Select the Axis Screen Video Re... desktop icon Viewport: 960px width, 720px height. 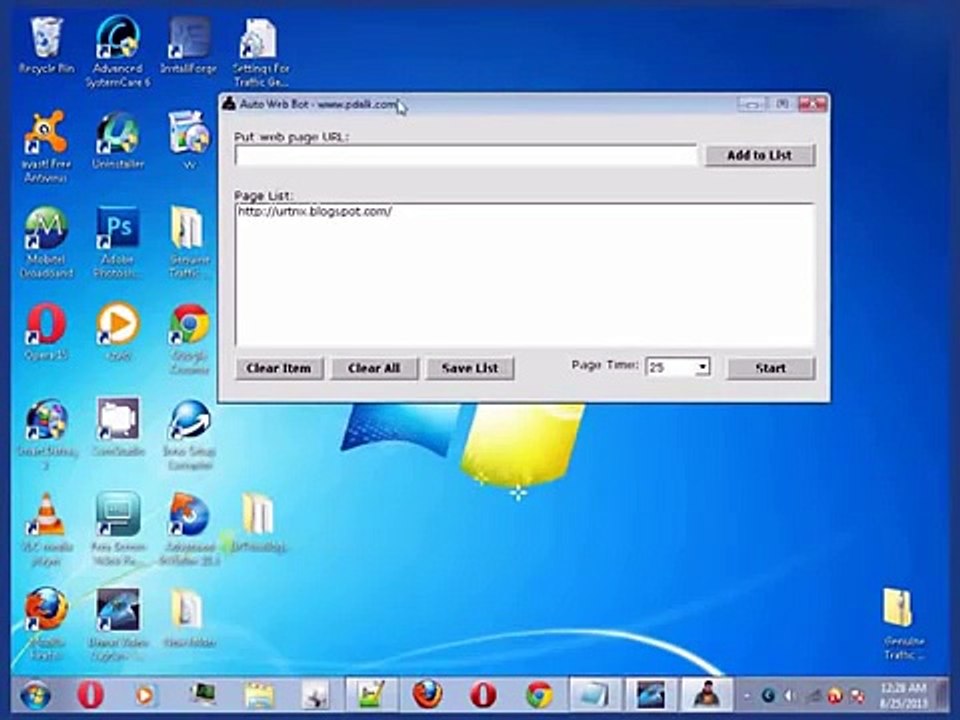[118, 530]
